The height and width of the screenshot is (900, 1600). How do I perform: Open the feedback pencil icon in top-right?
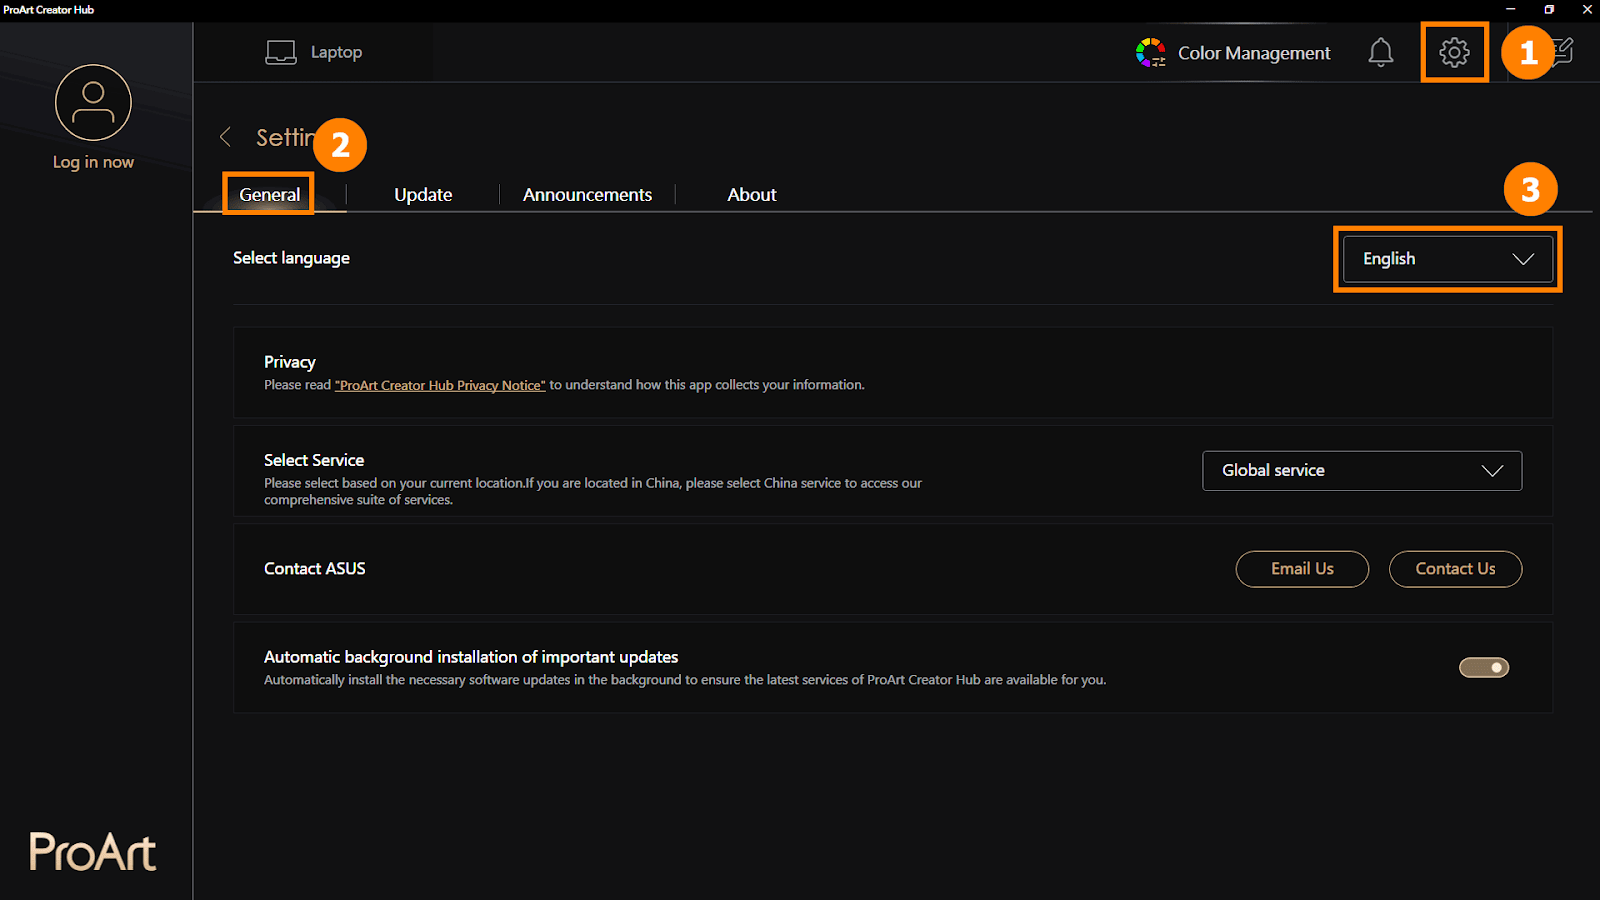(x=1564, y=51)
